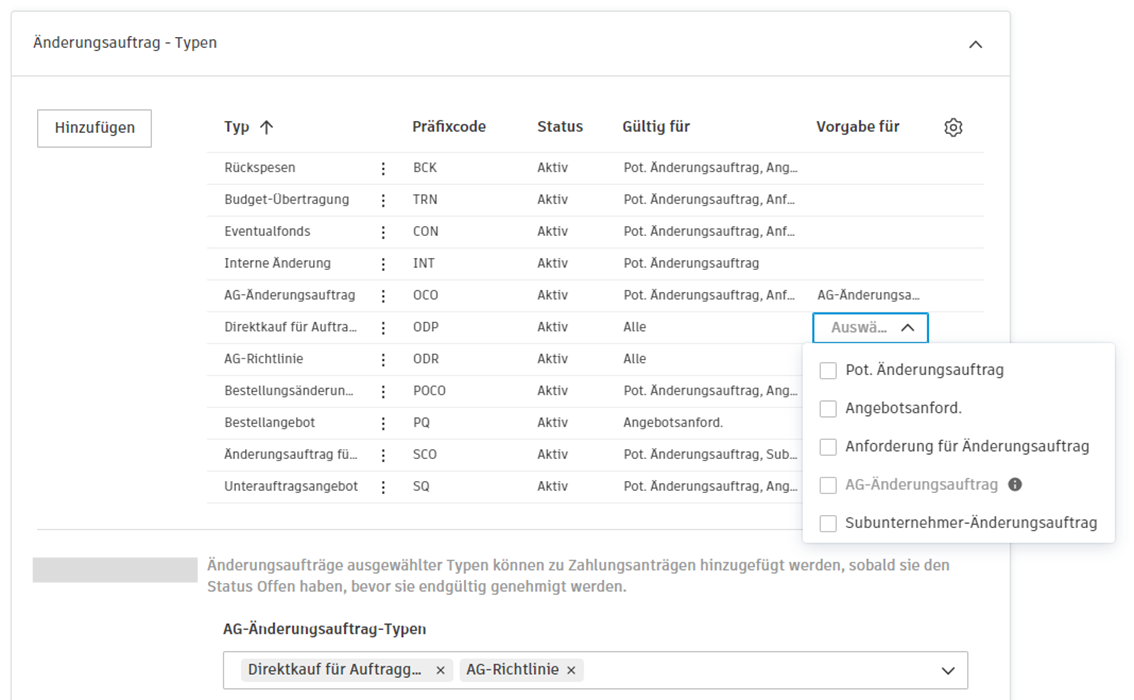1134x700 pixels.
Task: Open the table column settings gear
Action: [953, 127]
